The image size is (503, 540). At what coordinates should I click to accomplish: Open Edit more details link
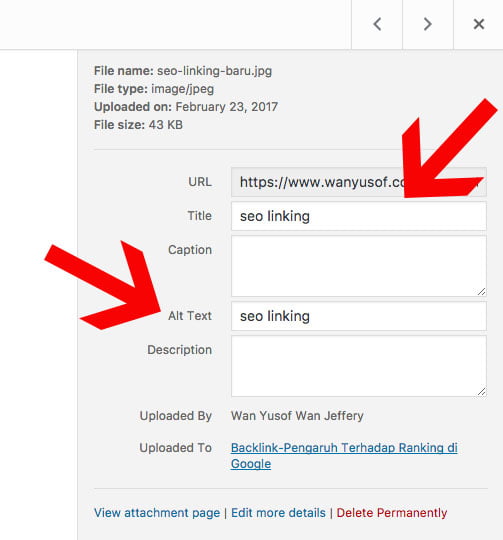278,513
